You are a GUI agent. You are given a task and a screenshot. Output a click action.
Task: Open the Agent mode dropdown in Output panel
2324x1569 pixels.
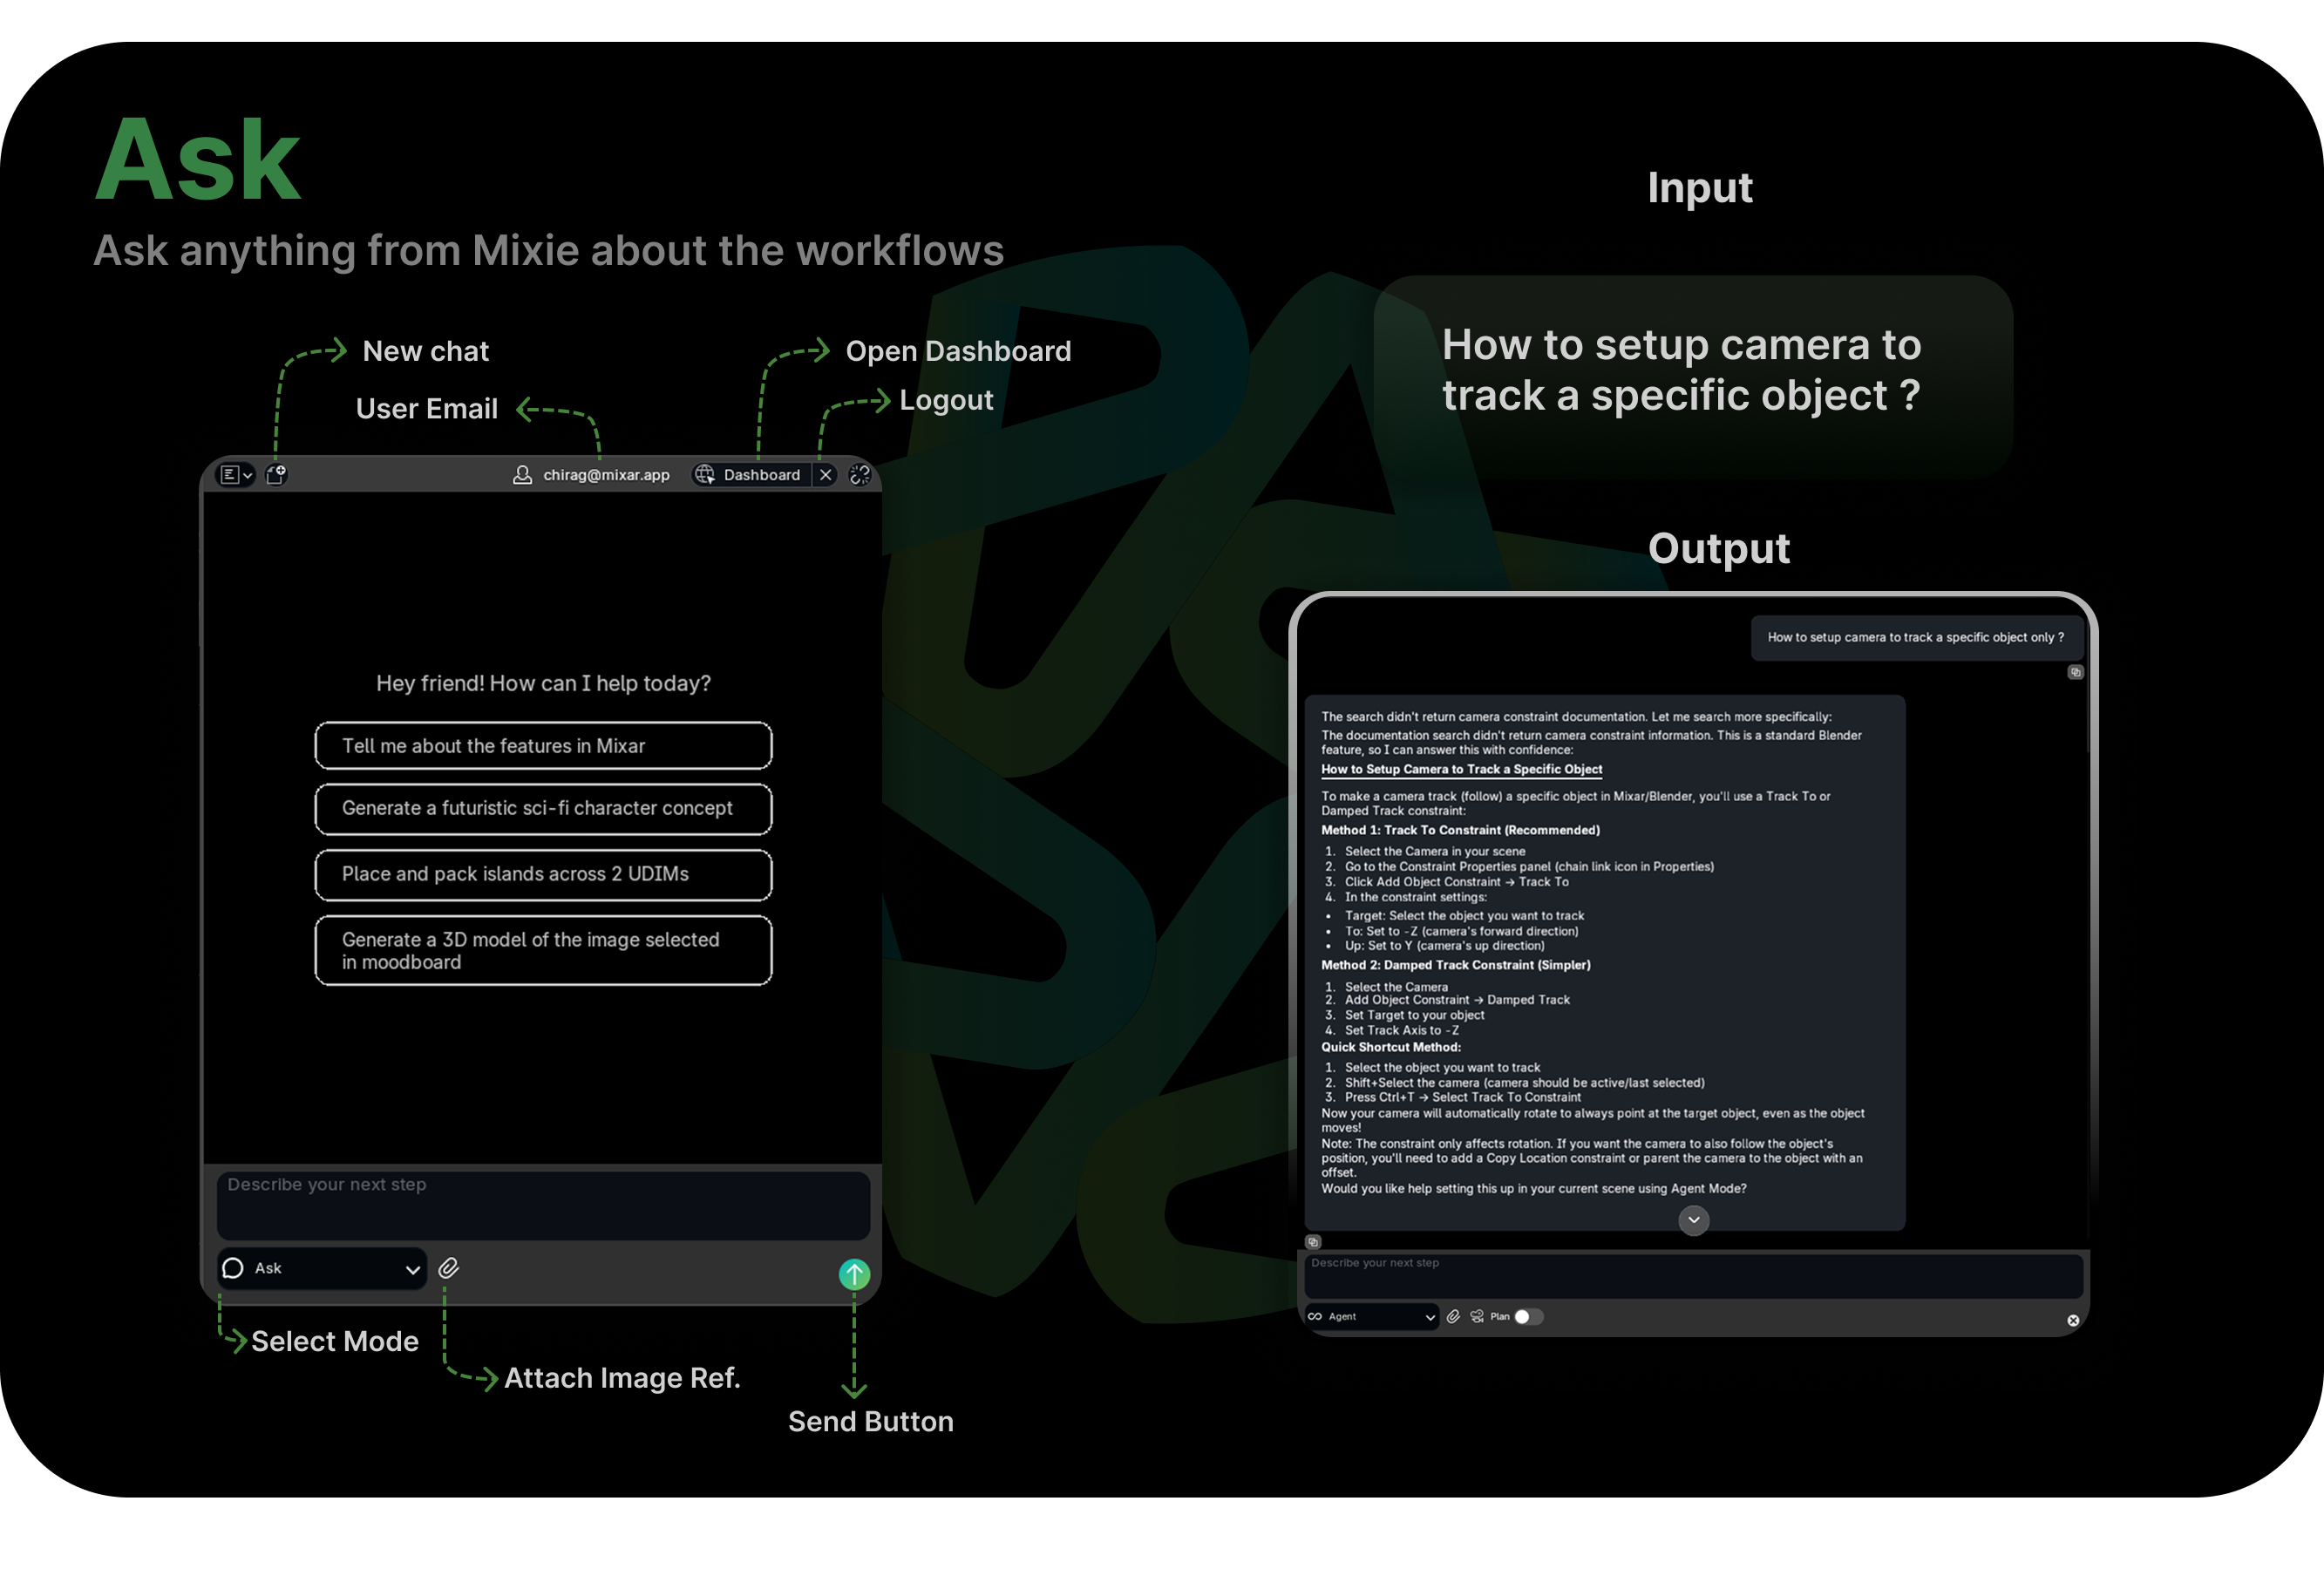pos(1371,1317)
